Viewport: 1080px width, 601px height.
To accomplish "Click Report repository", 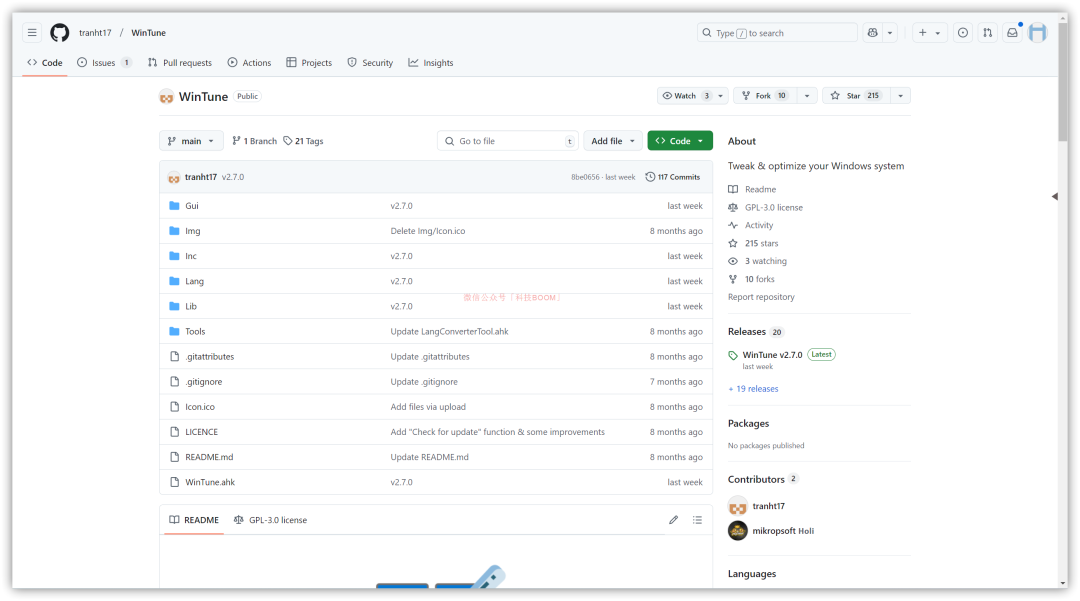I will [x=761, y=297].
